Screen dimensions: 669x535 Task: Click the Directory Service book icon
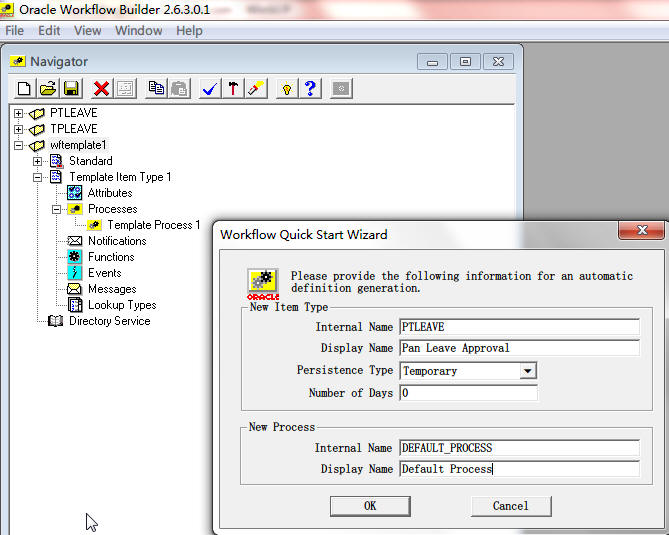(x=55, y=321)
